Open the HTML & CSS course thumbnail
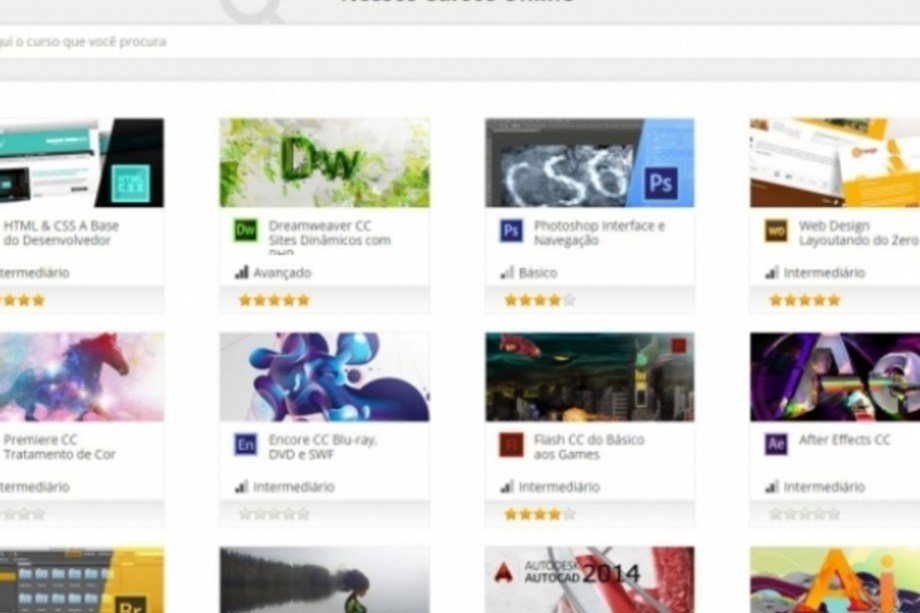This screenshot has width=920, height=613. 82,162
